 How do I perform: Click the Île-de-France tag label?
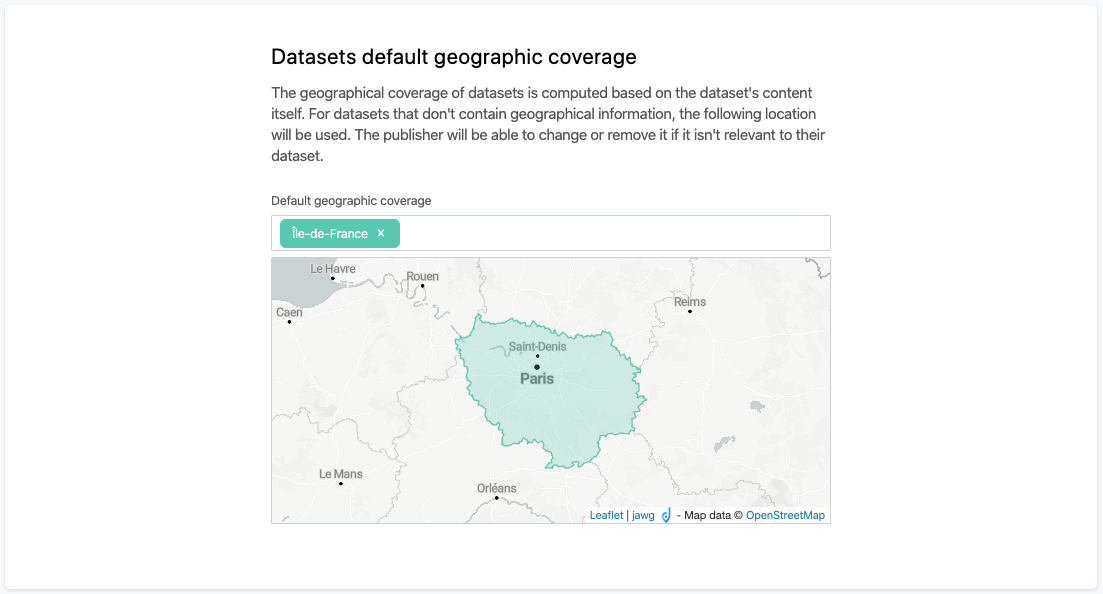[x=329, y=233]
